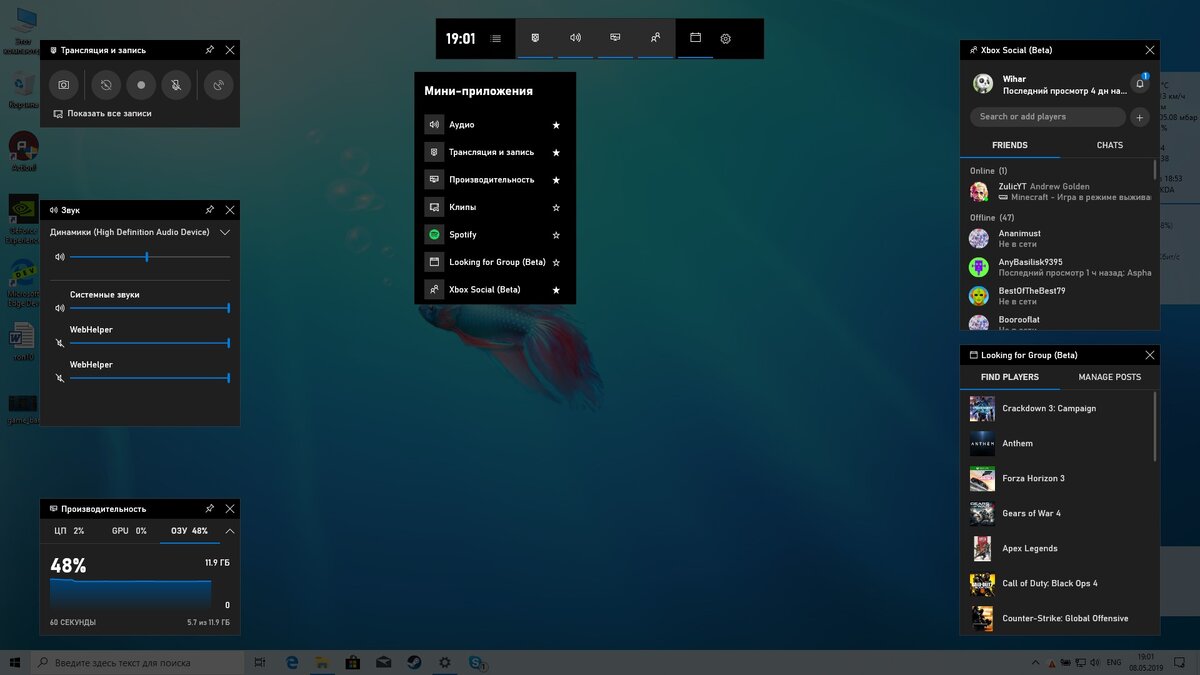Select the FRIENDS tab
Screen dimensions: 1200x675
pos(1010,145)
